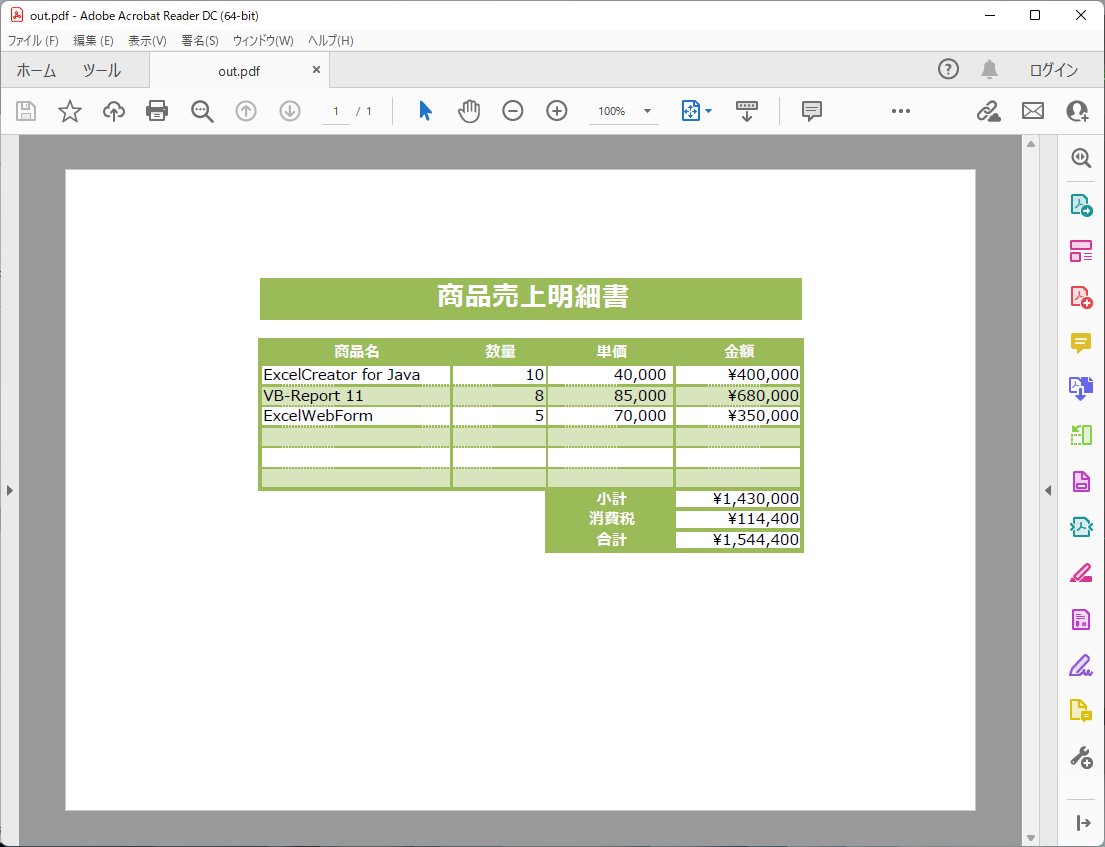Click the page number input field

(335, 111)
